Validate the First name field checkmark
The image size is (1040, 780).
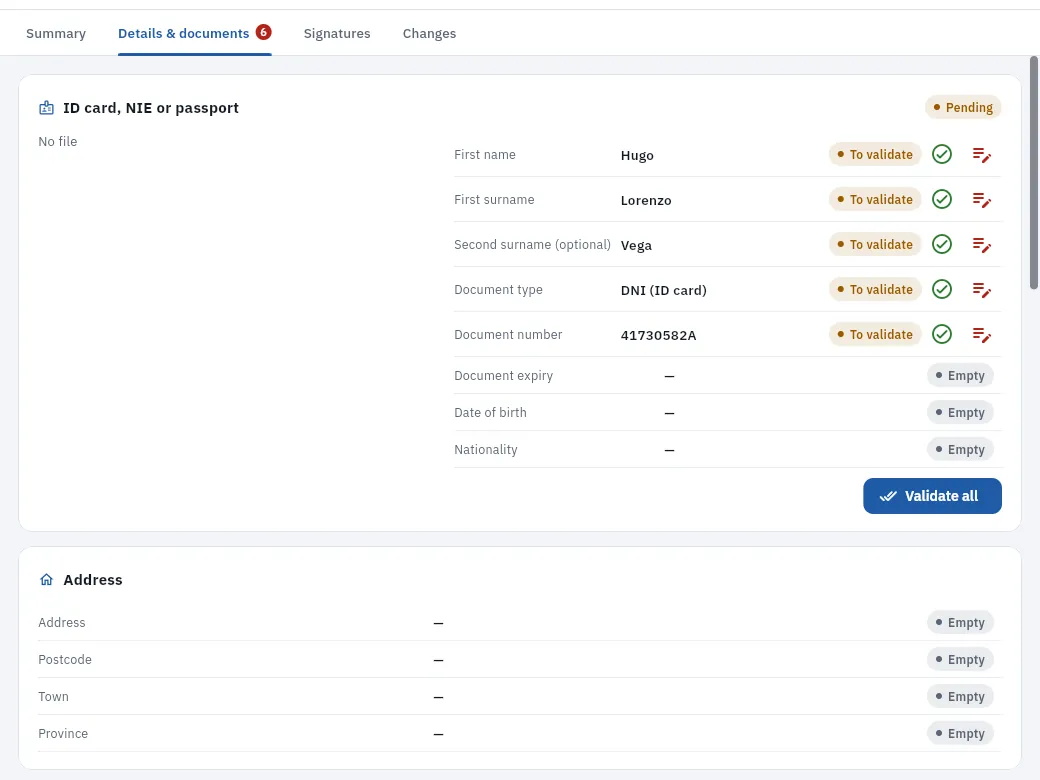click(942, 155)
